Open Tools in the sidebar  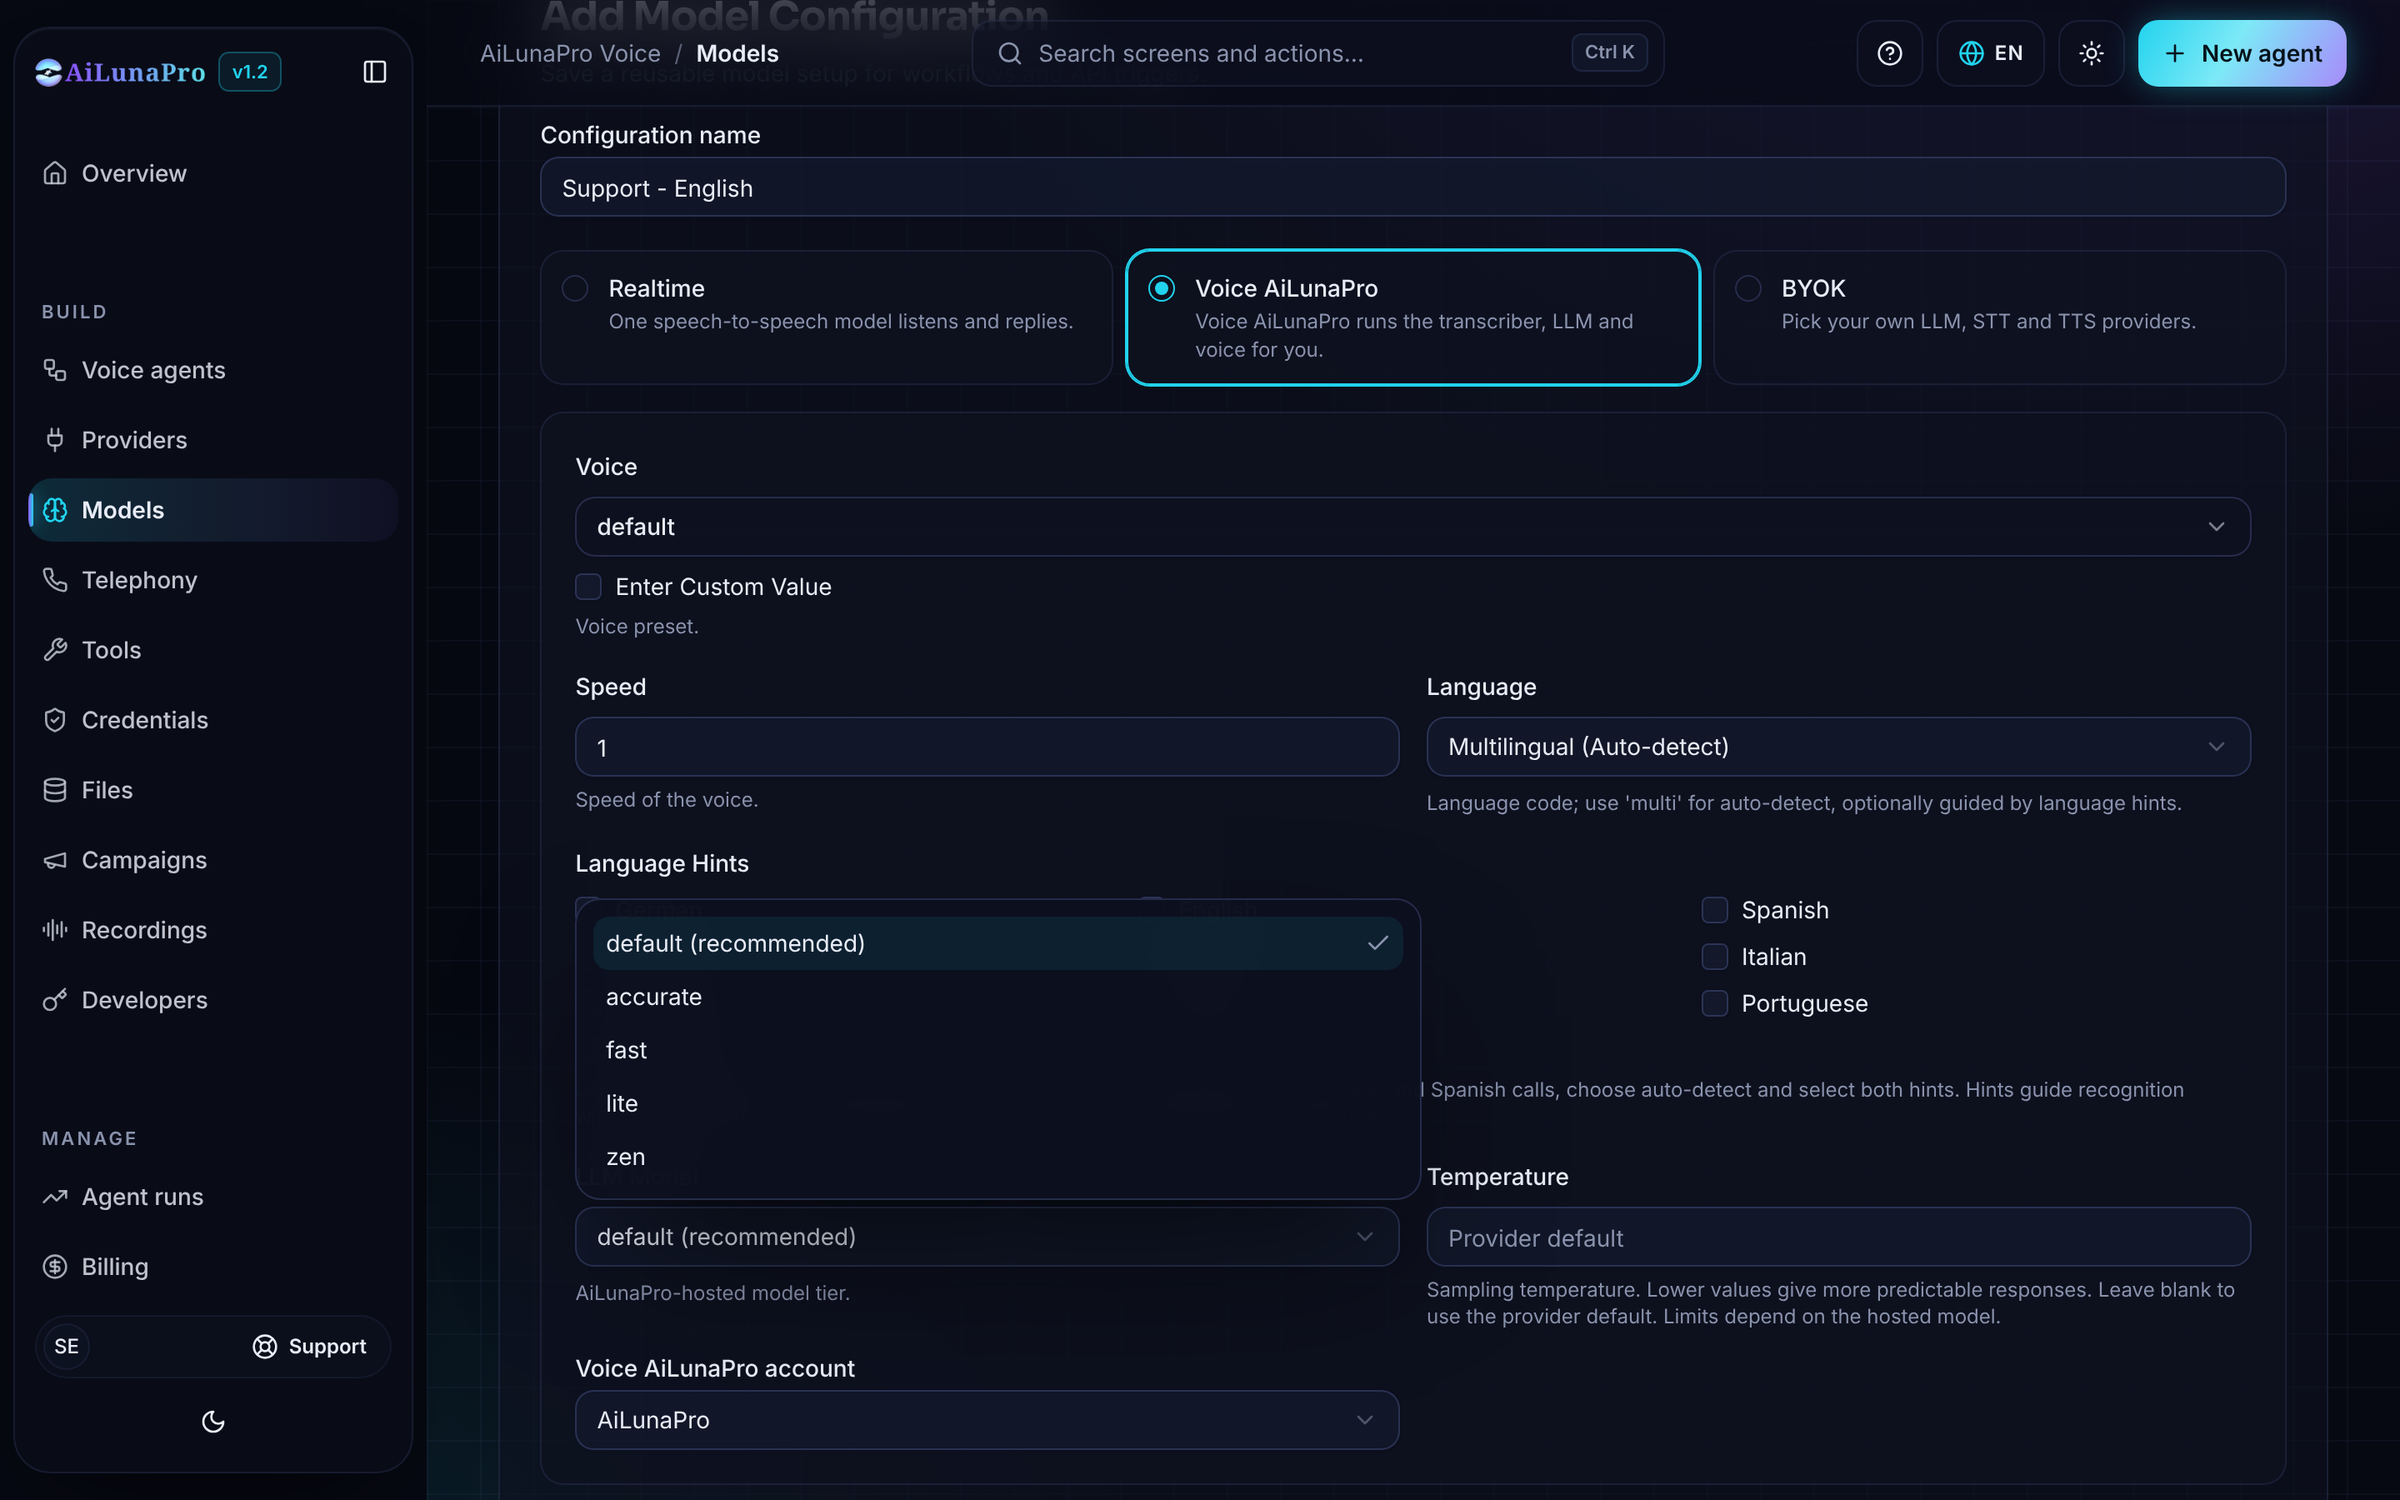213,650
